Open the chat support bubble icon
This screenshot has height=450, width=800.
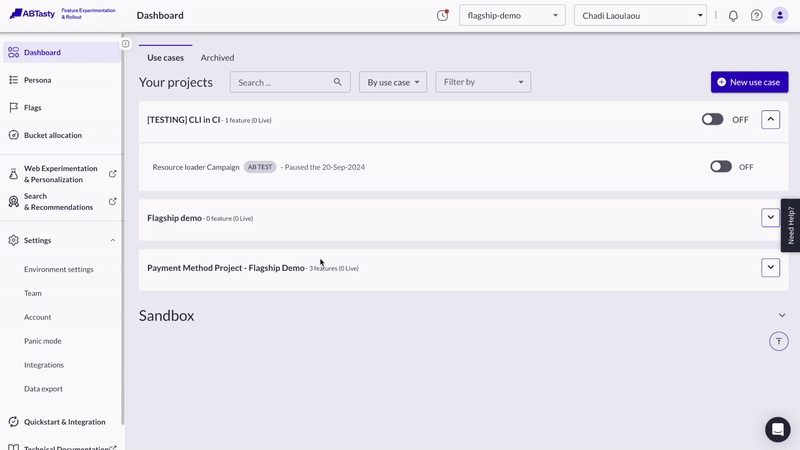(x=777, y=429)
